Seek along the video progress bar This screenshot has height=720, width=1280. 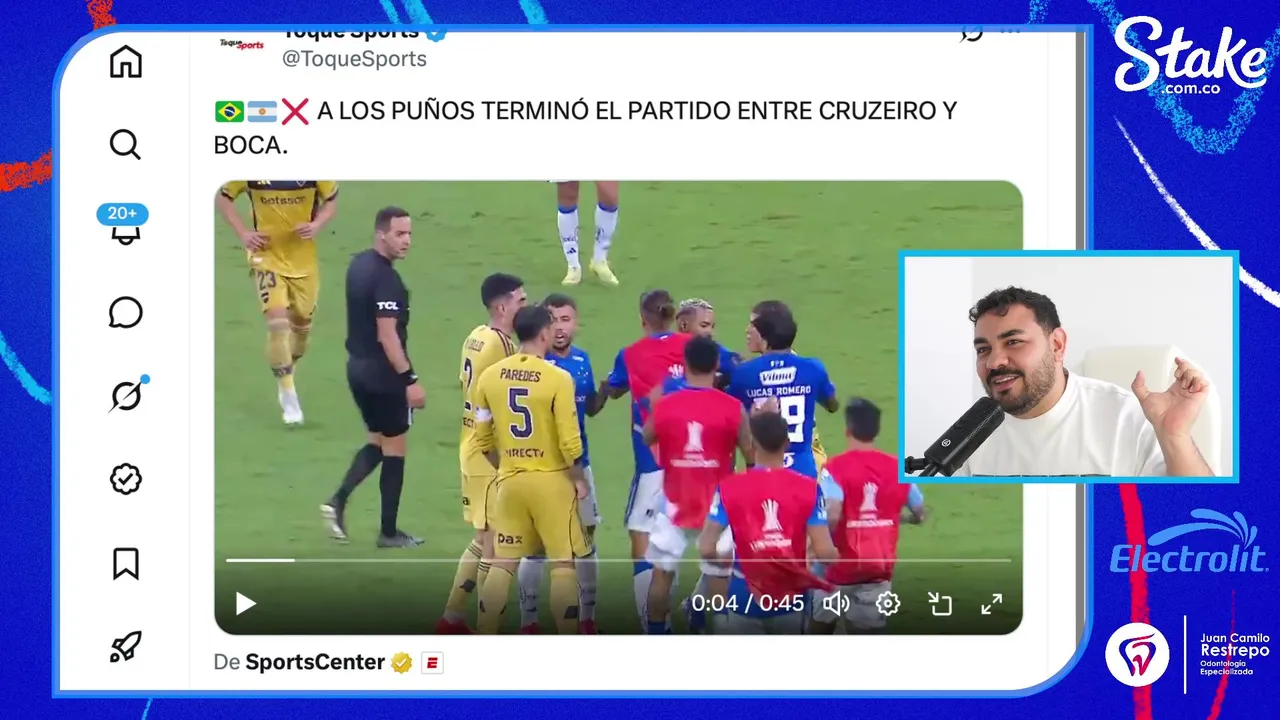pyautogui.click(x=618, y=560)
